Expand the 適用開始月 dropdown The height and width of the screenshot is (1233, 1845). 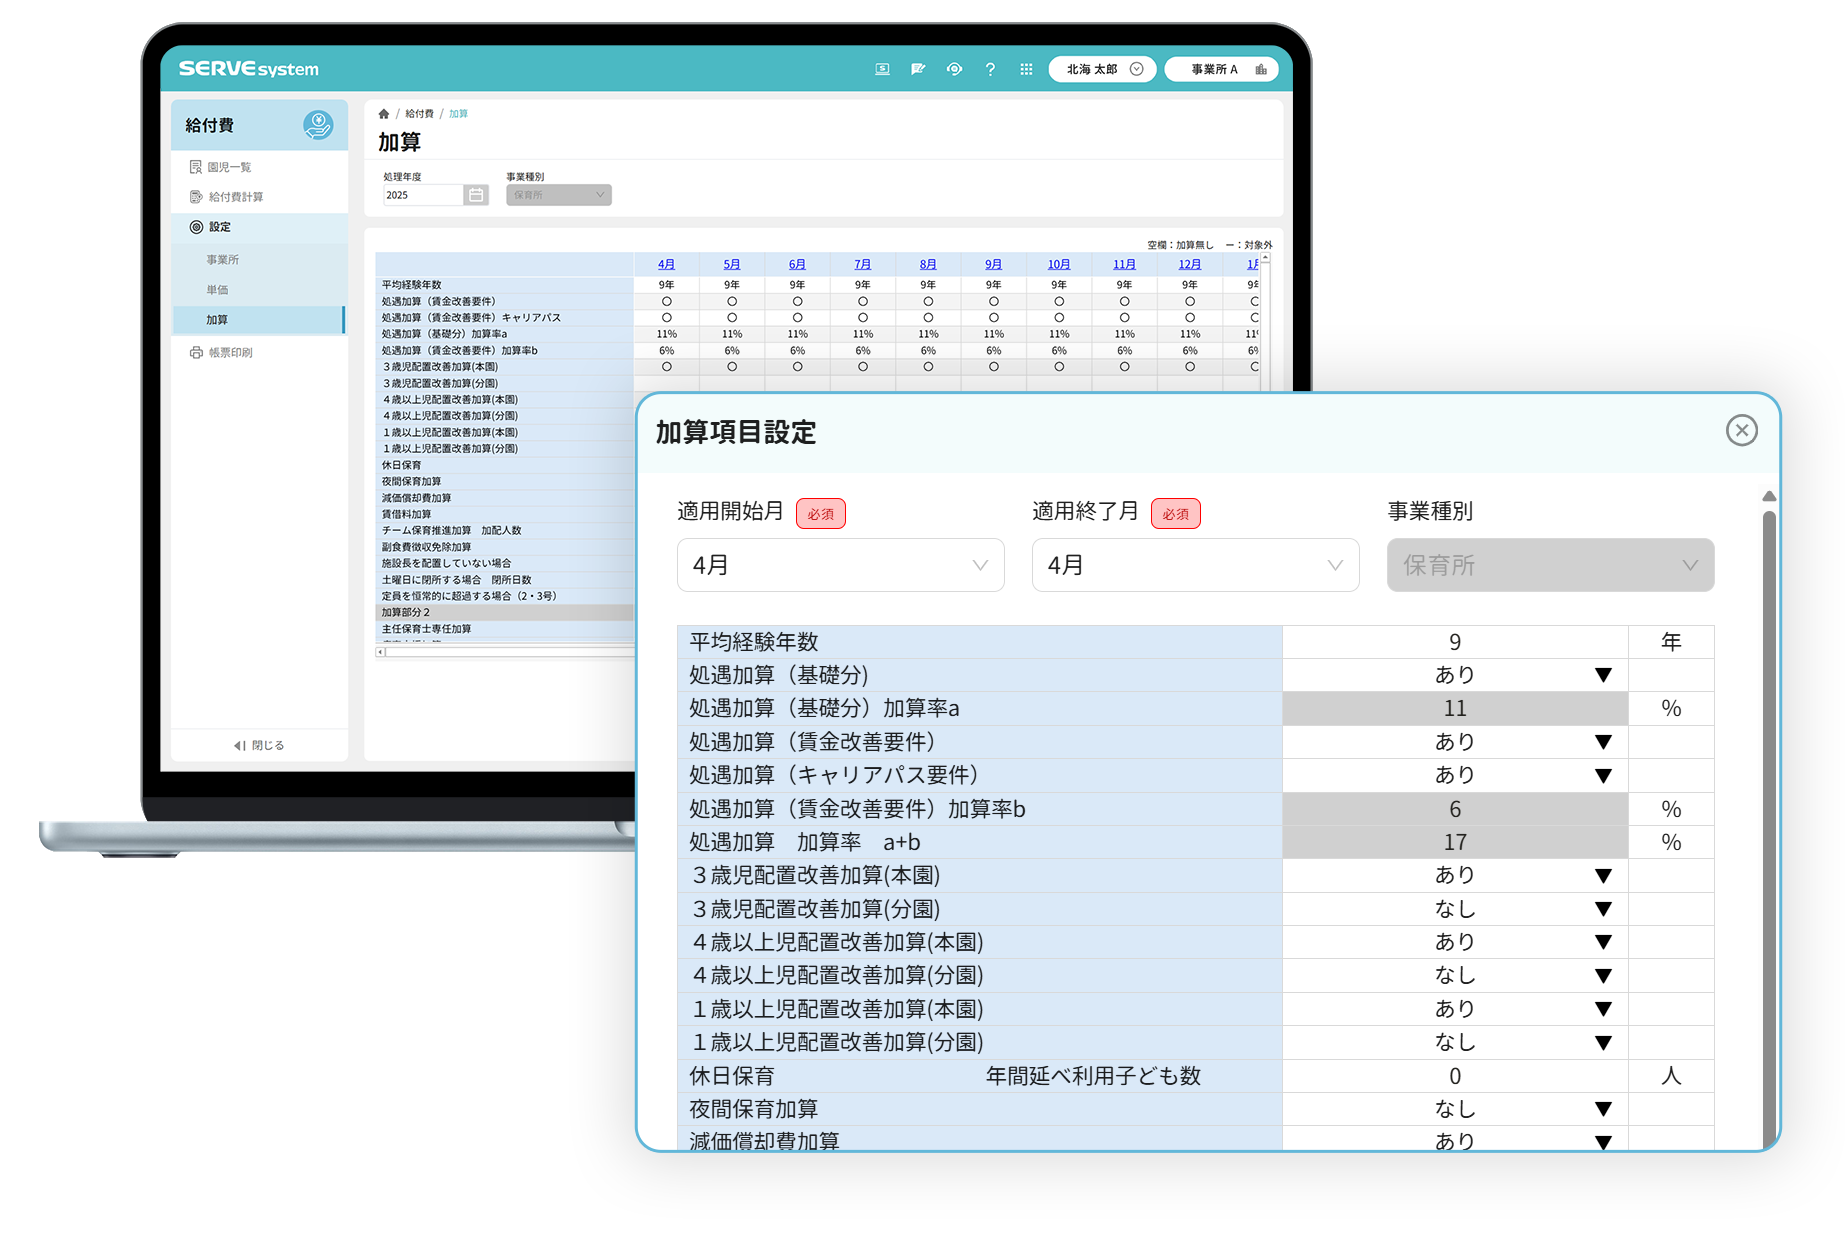840,565
